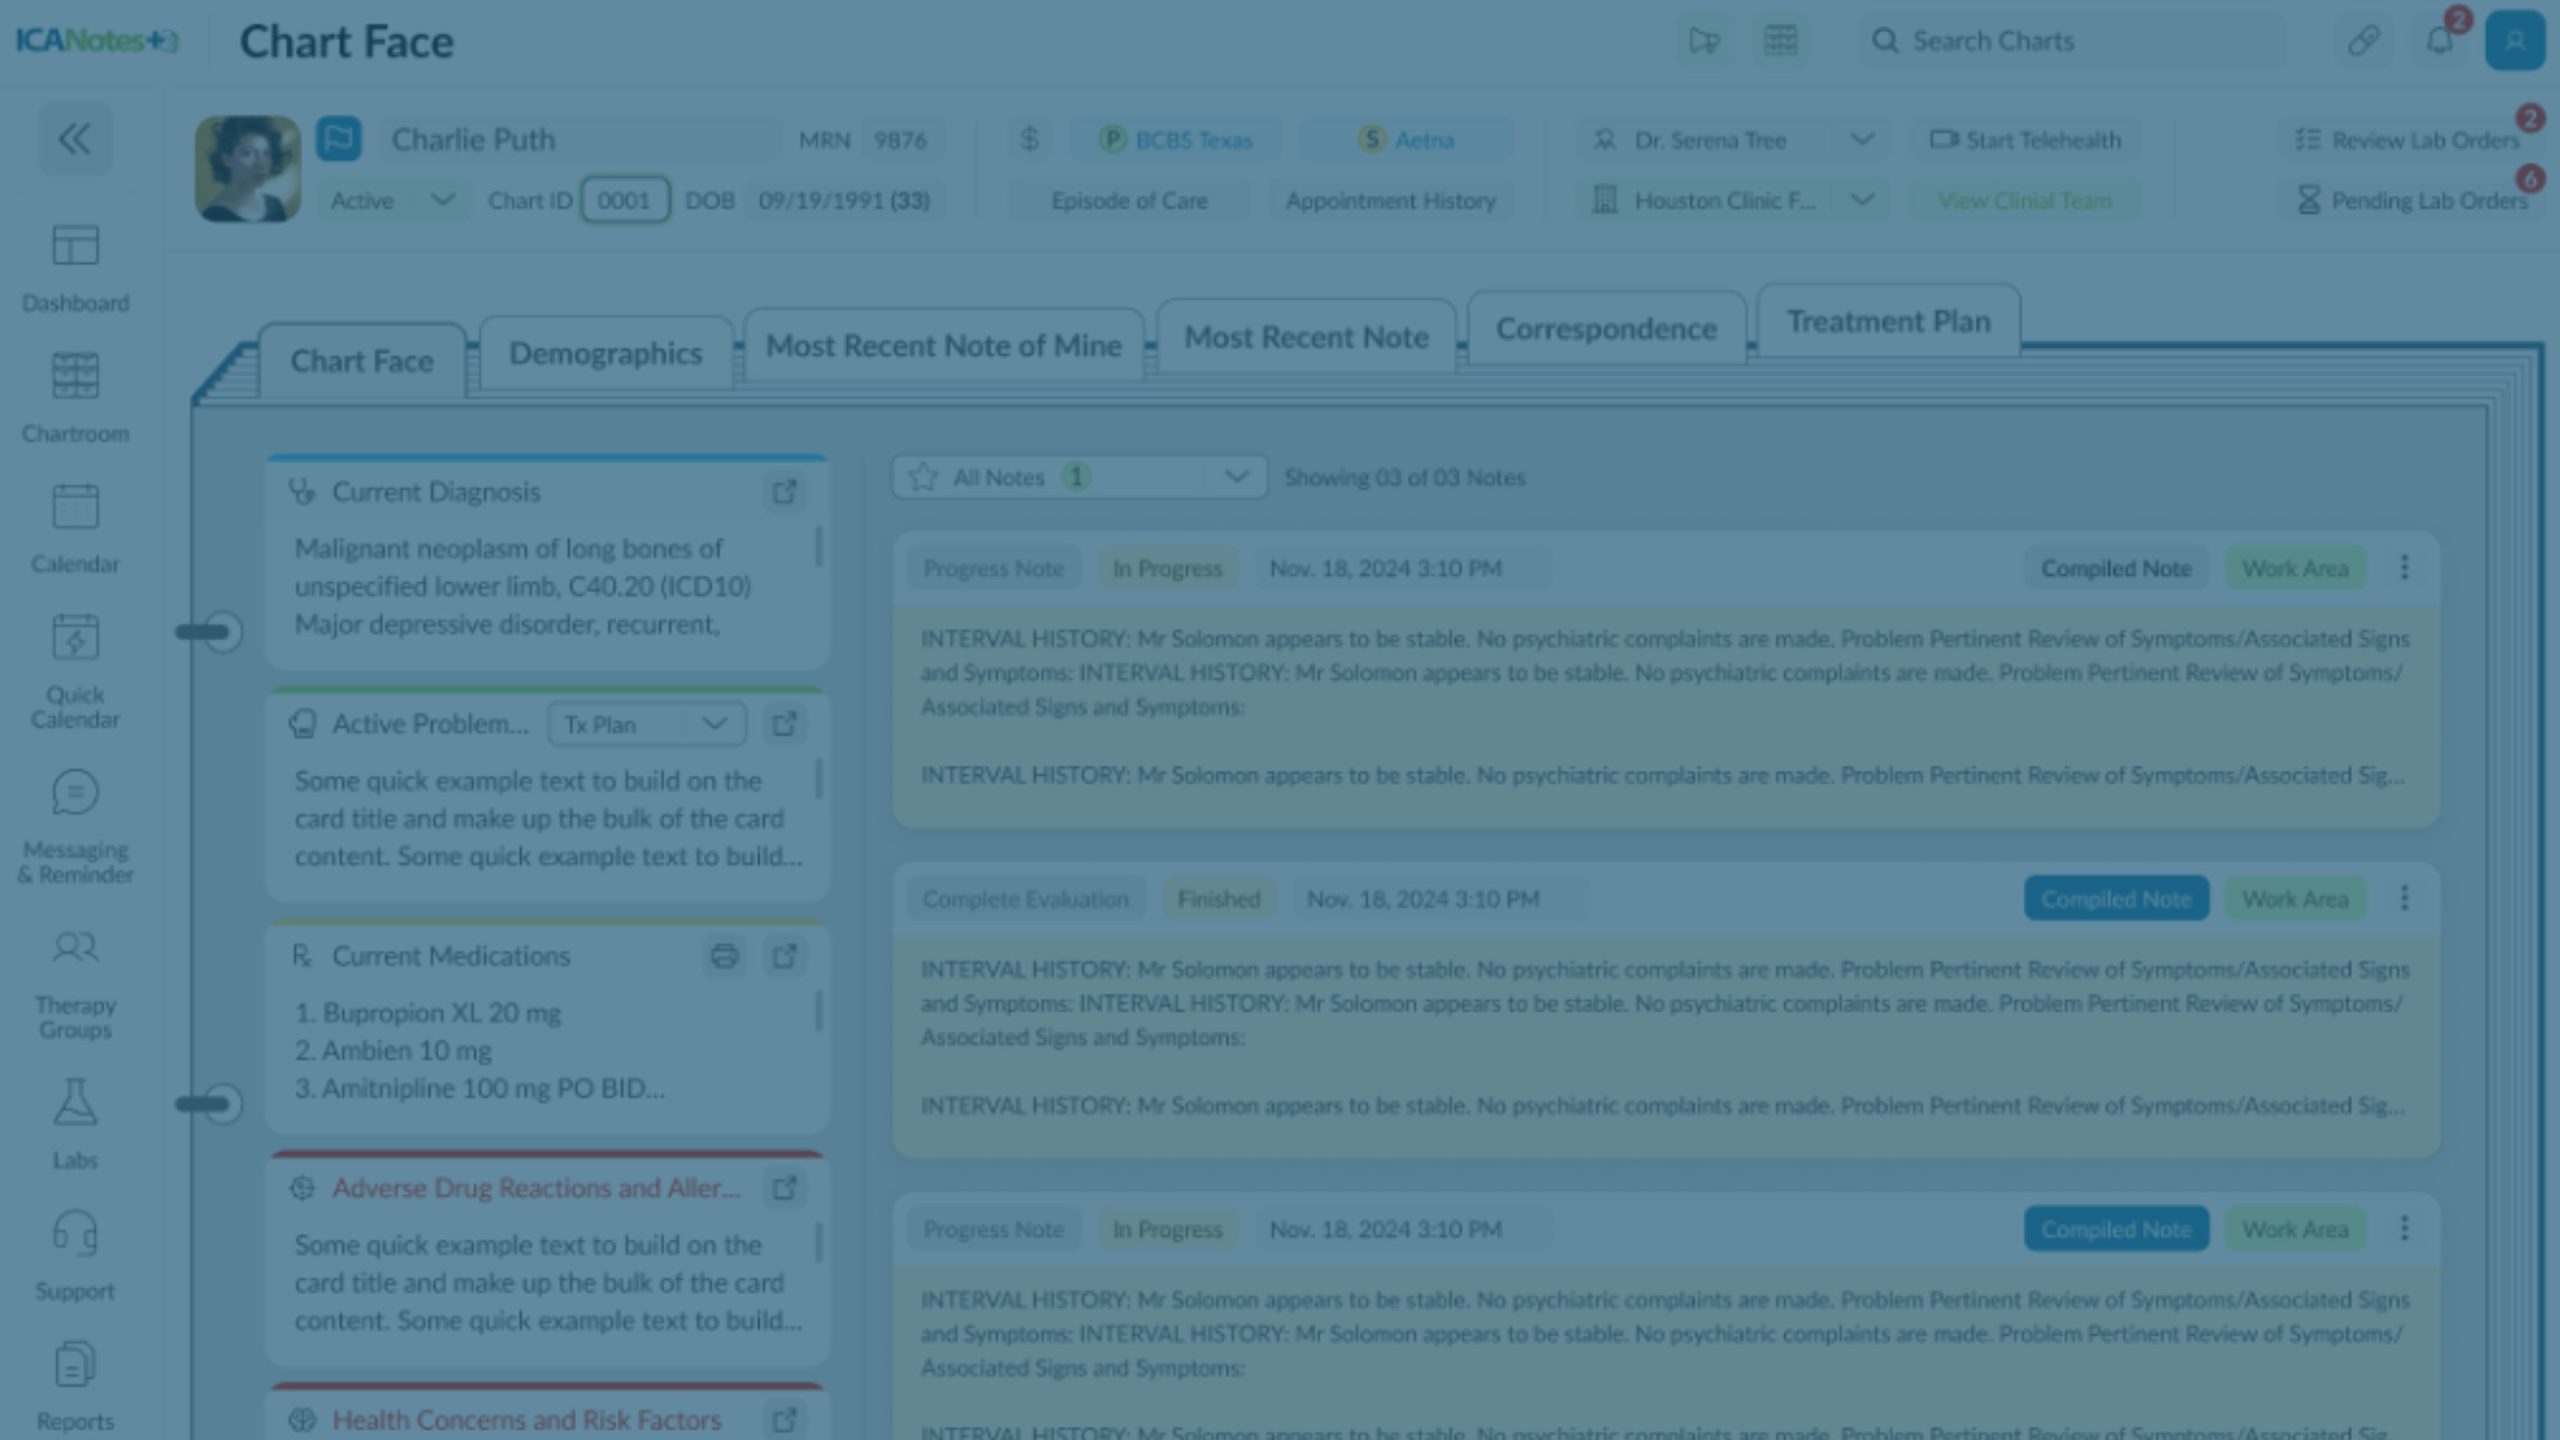Click the notification bell icon
This screenshot has height=1440, width=2560.
pos(2439,41)
